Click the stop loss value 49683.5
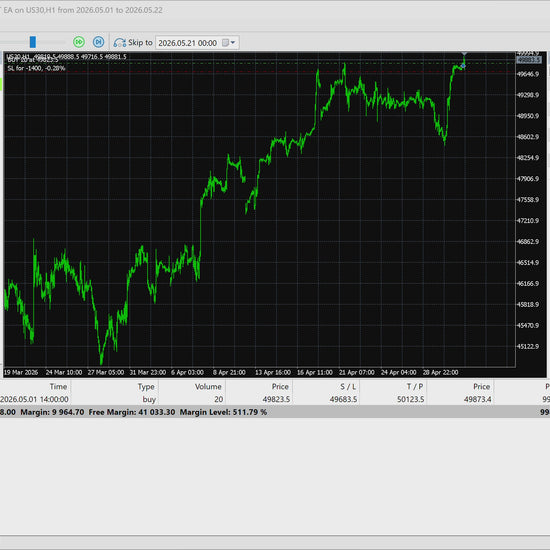The image size is (550, 550). [343, 399]
